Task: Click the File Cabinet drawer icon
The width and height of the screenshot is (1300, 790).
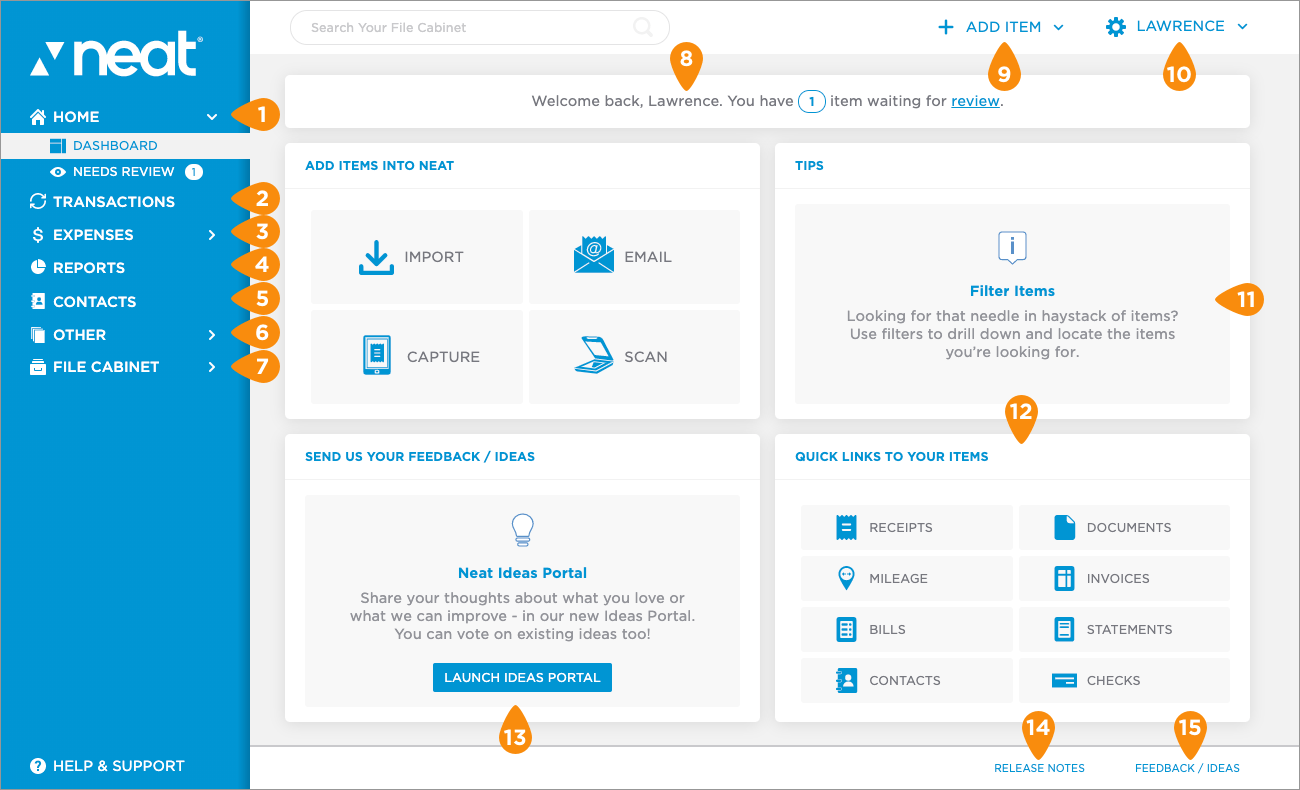Action: tap(38, 366)
